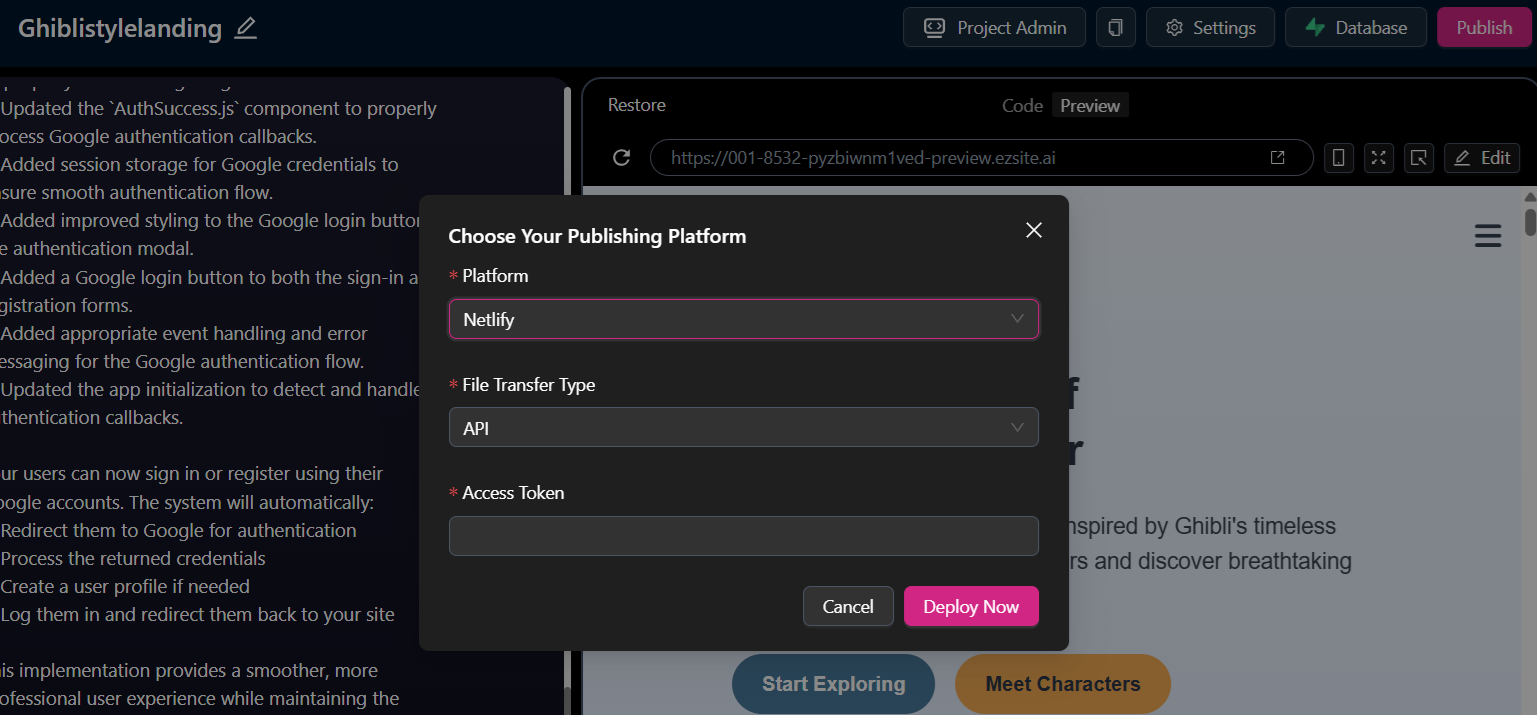Open the Platform dropdown showing Netlify
Image resolution: width=1537 pixels, height=715 pixels.
tap(743, 320)
